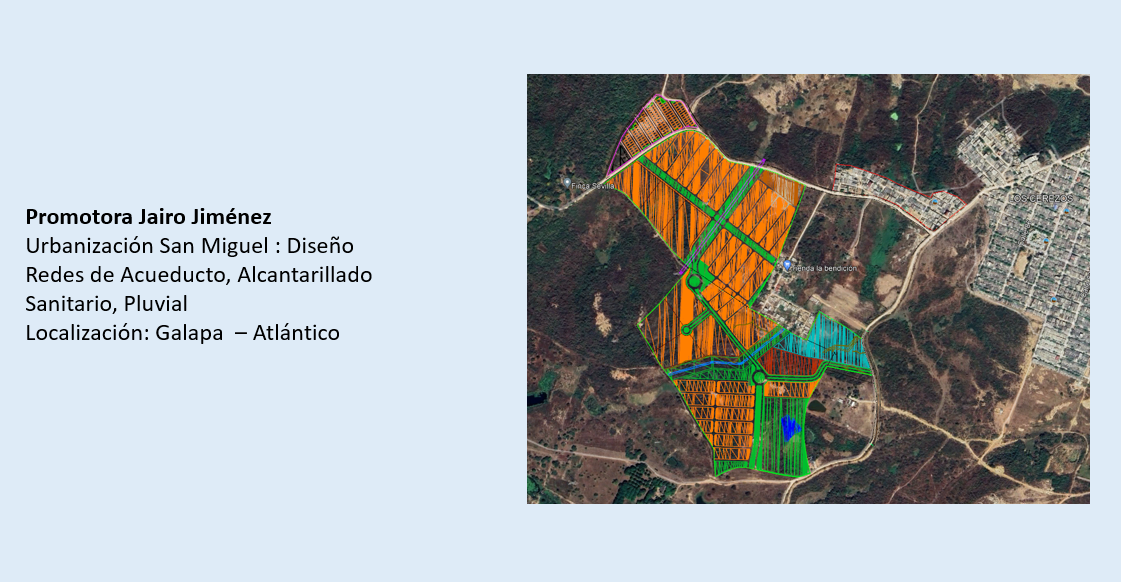Click the 'Localización: Galapa – Atlántico' line

(x=183, y=333)
